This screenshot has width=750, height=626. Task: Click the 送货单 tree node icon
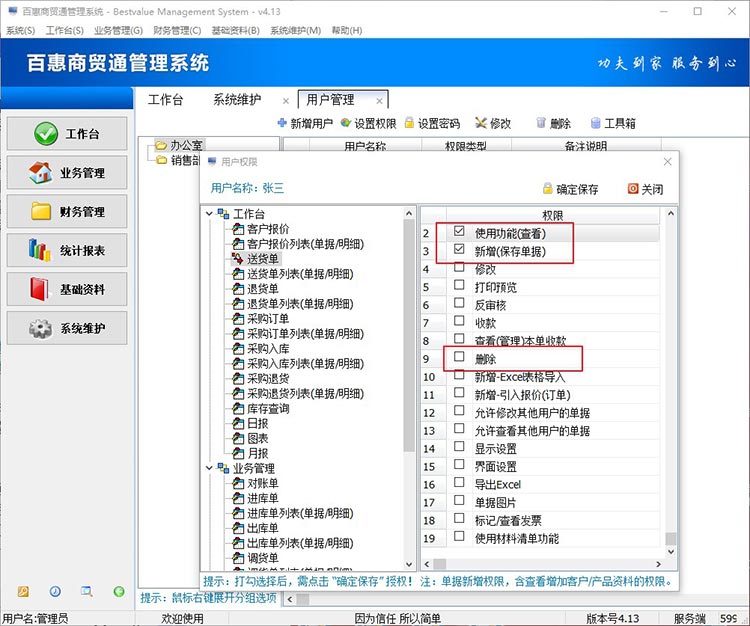point(238,259)
